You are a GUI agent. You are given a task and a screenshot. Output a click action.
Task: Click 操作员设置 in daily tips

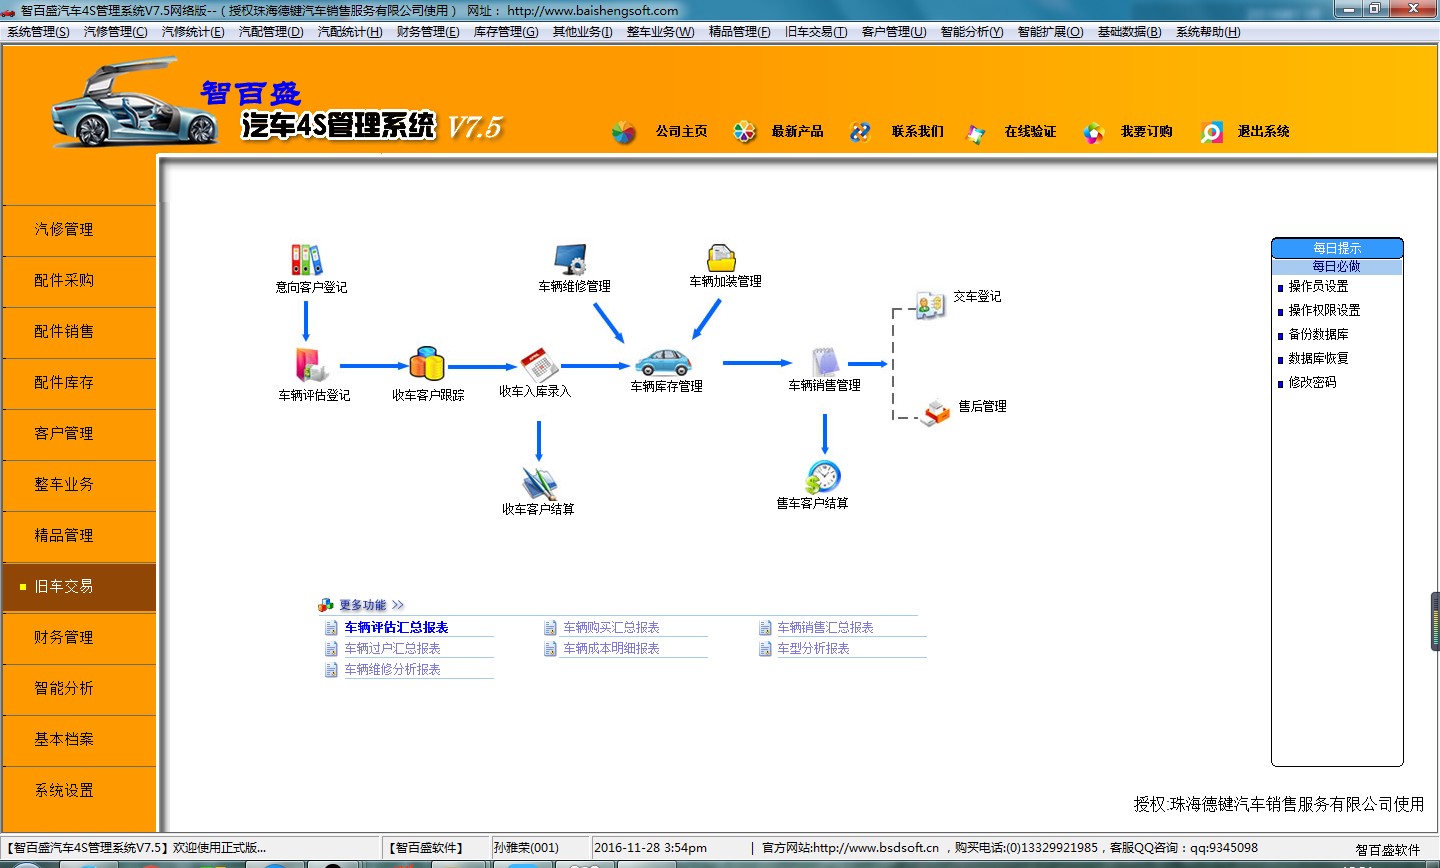point(1318,287)
